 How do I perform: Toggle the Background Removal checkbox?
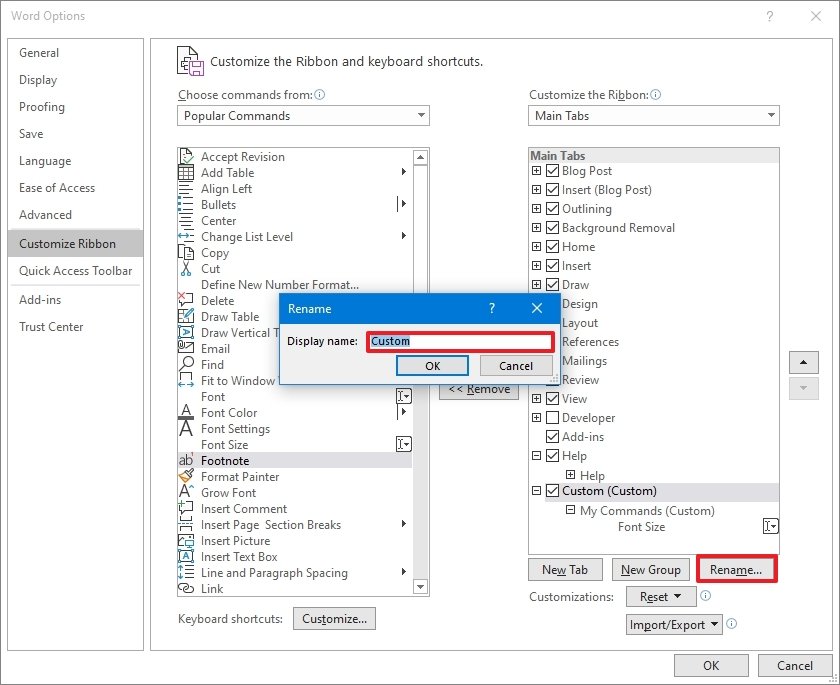(x=552, y=228)
